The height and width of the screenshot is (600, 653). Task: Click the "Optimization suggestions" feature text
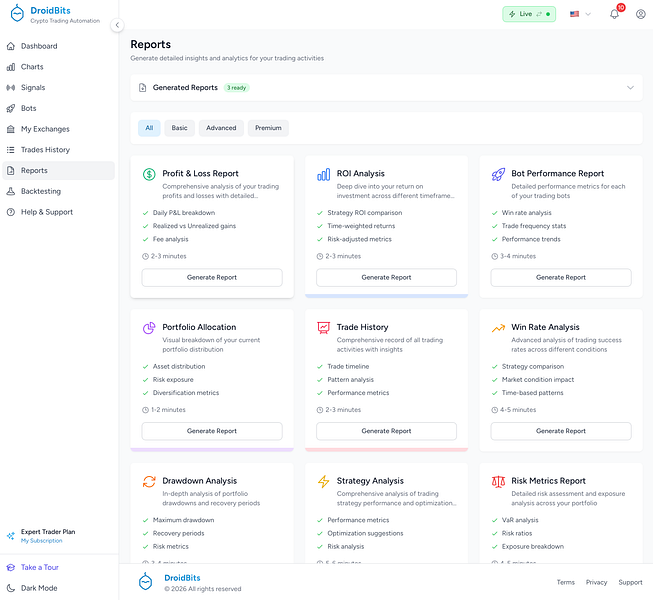(365, 533)
